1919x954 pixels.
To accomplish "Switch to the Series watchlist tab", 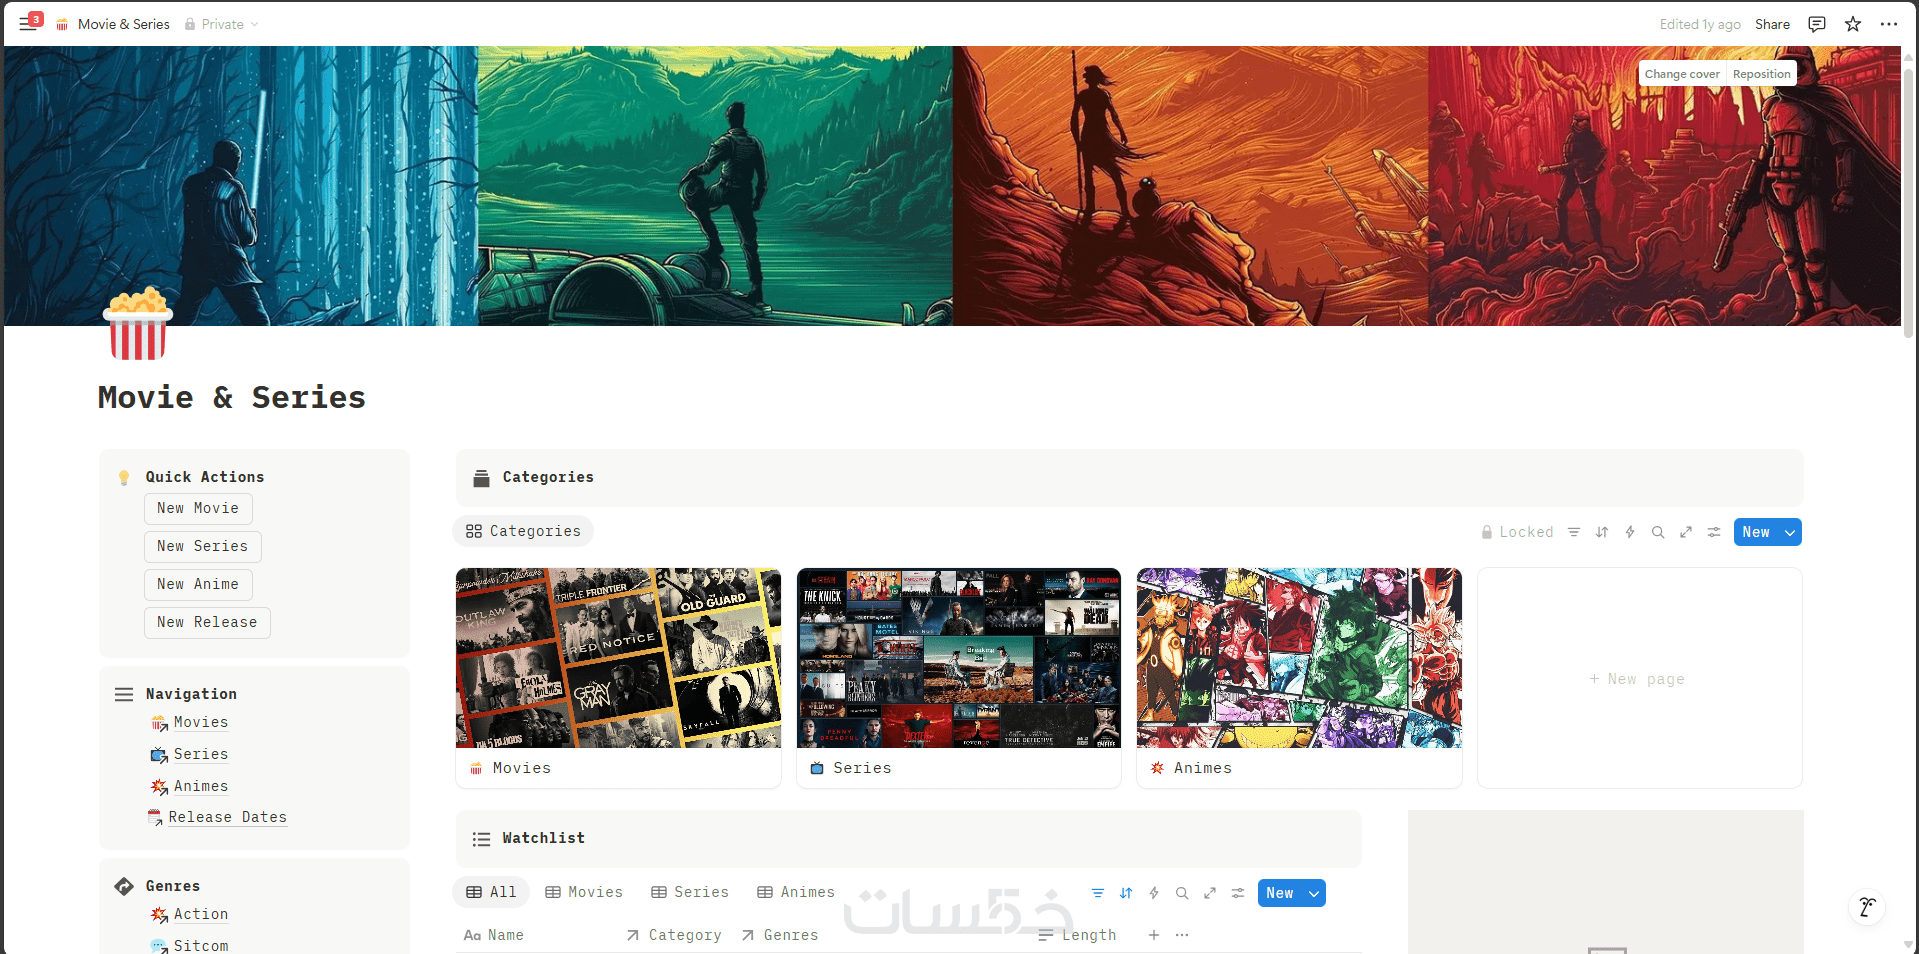I will click(x=690, y=892).
